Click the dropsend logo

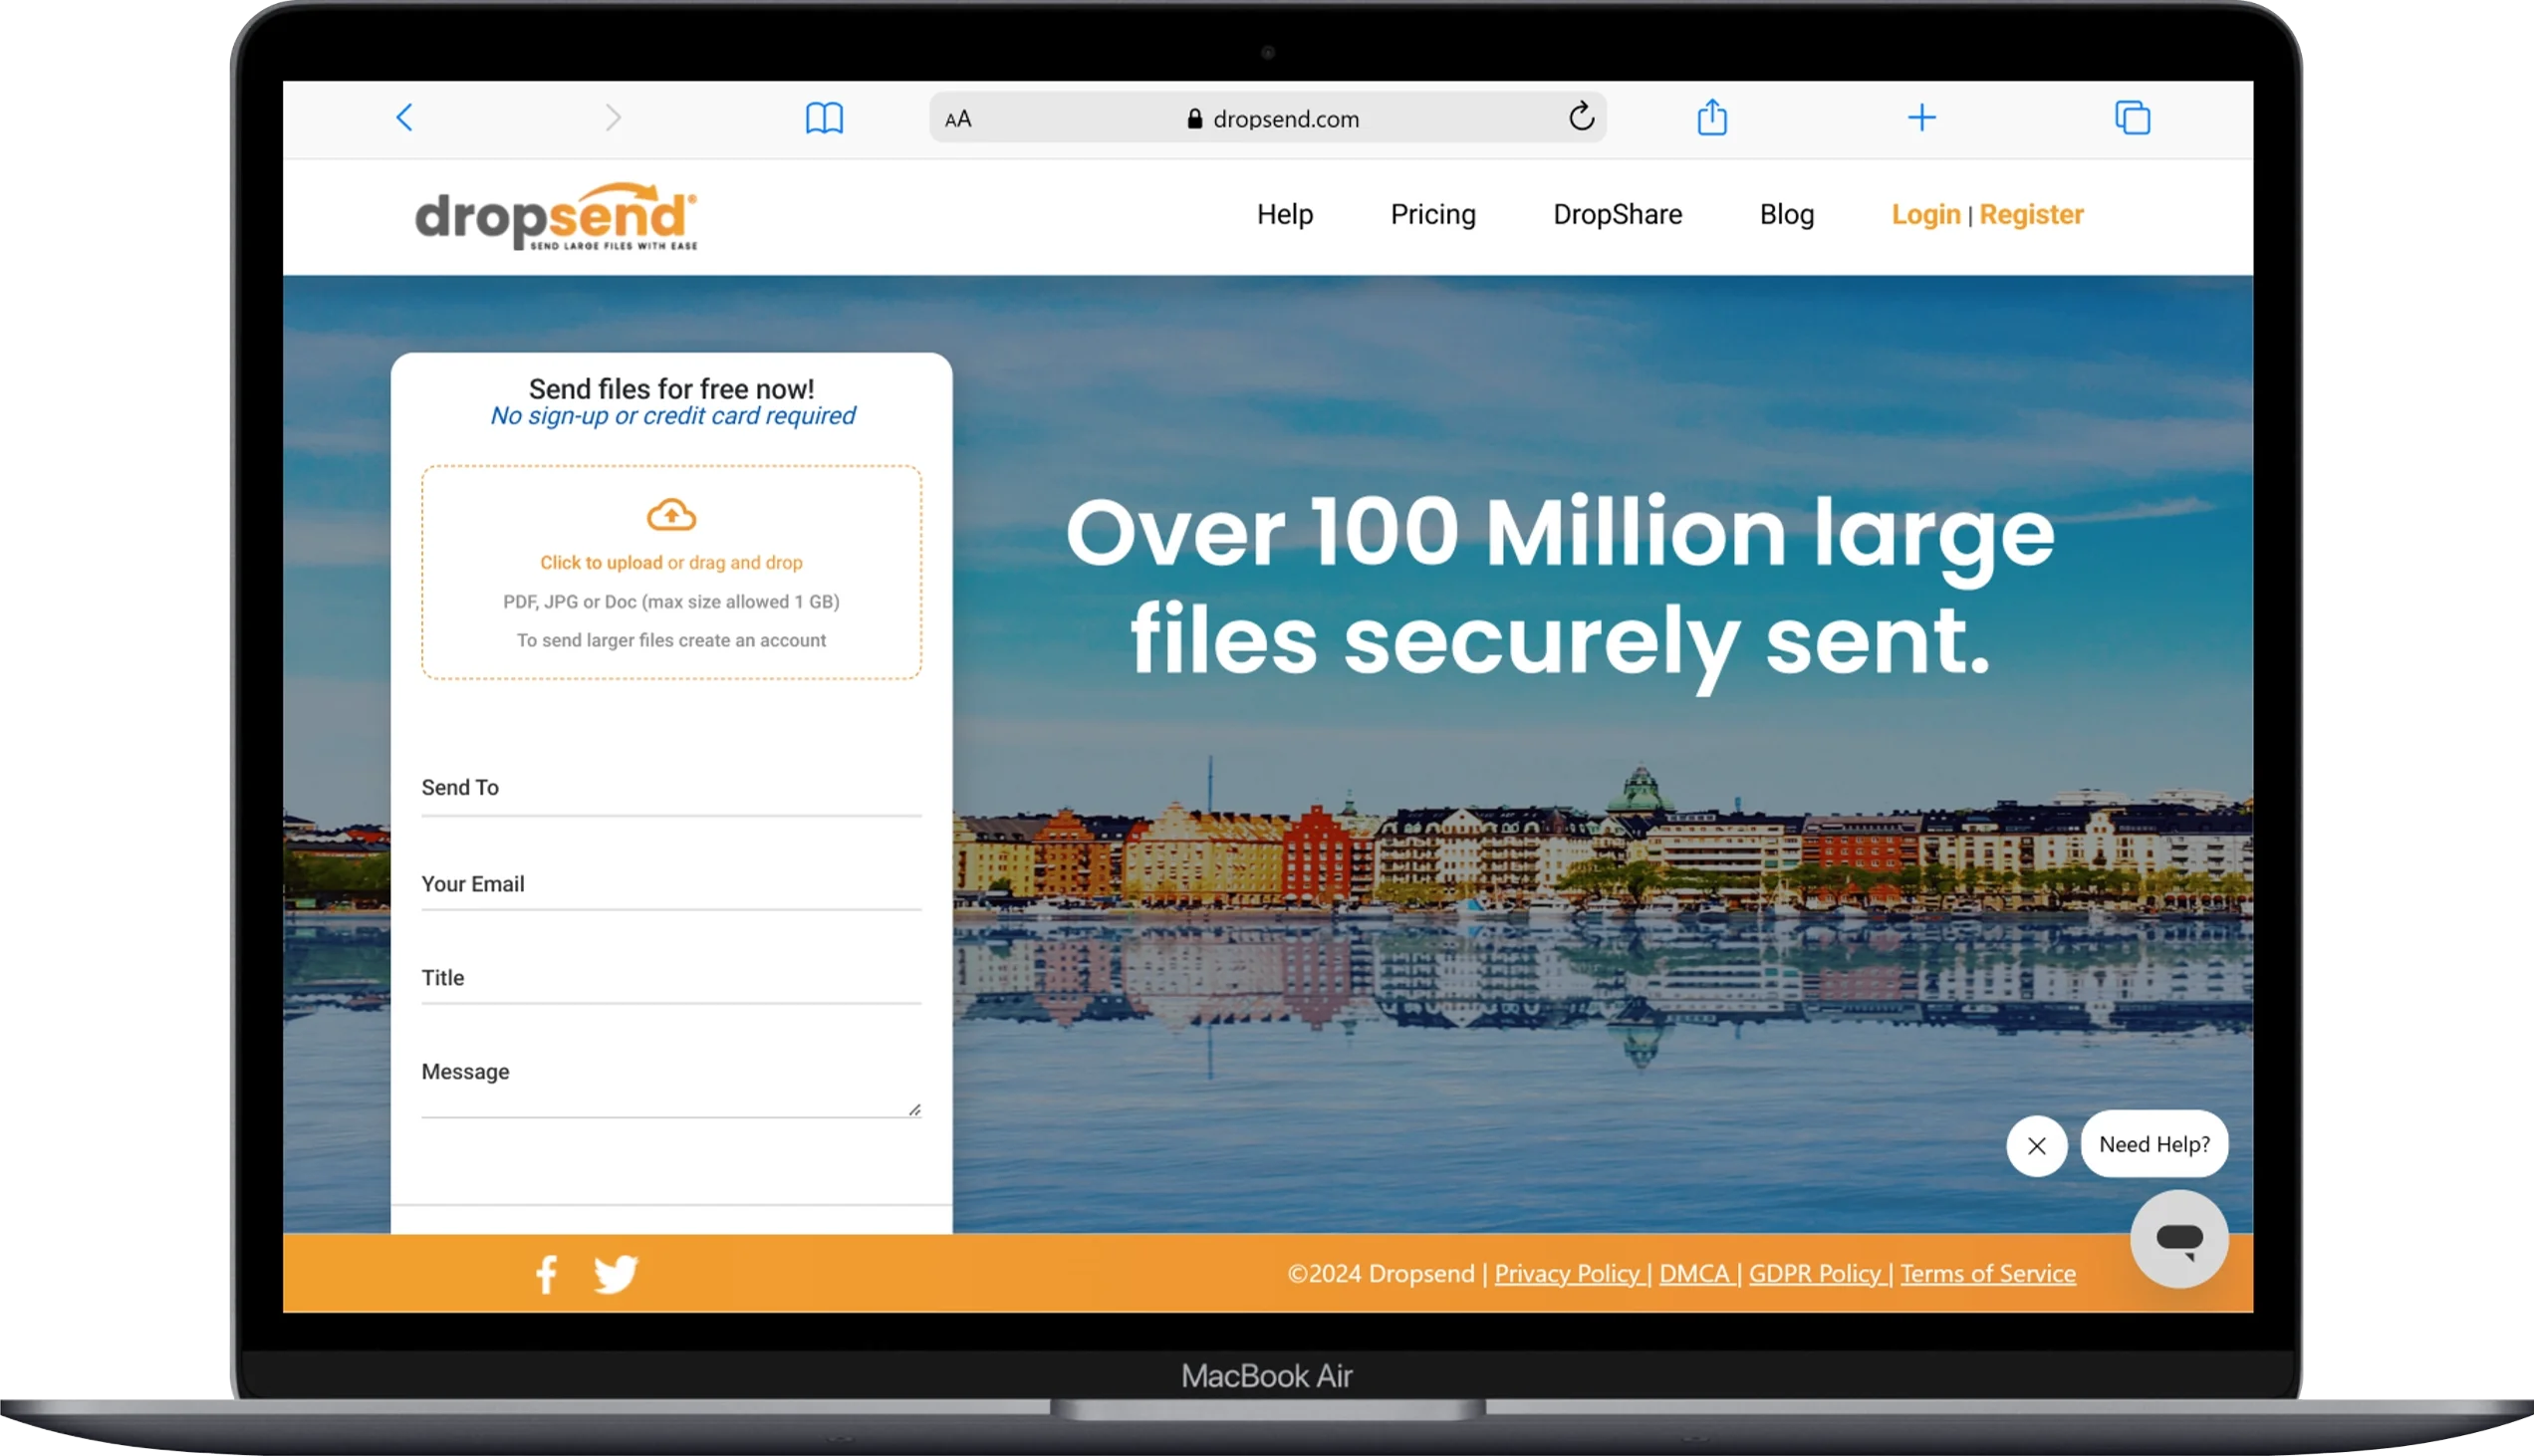pyautogui.click(x=556, y=215)
